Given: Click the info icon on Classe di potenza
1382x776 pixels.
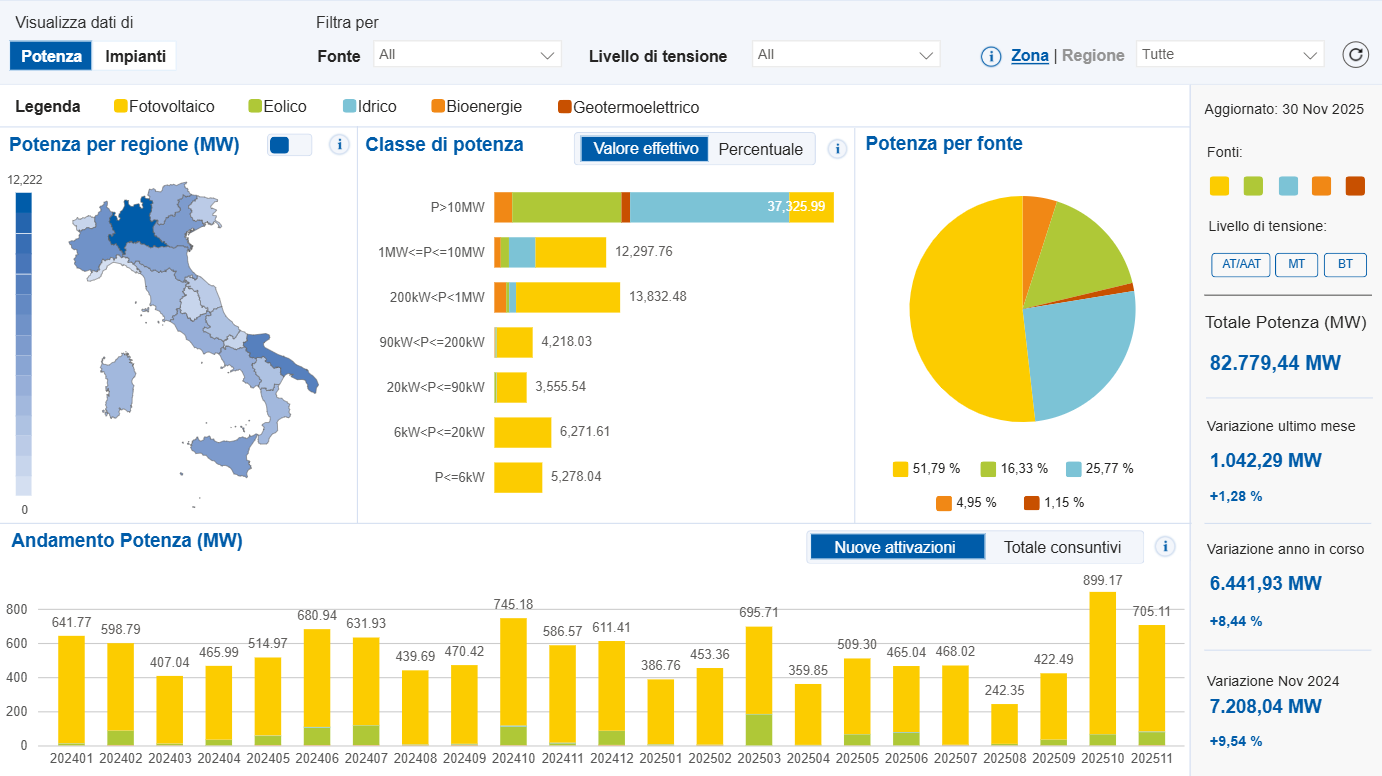Looking at the screenshot, I should 838,148.
